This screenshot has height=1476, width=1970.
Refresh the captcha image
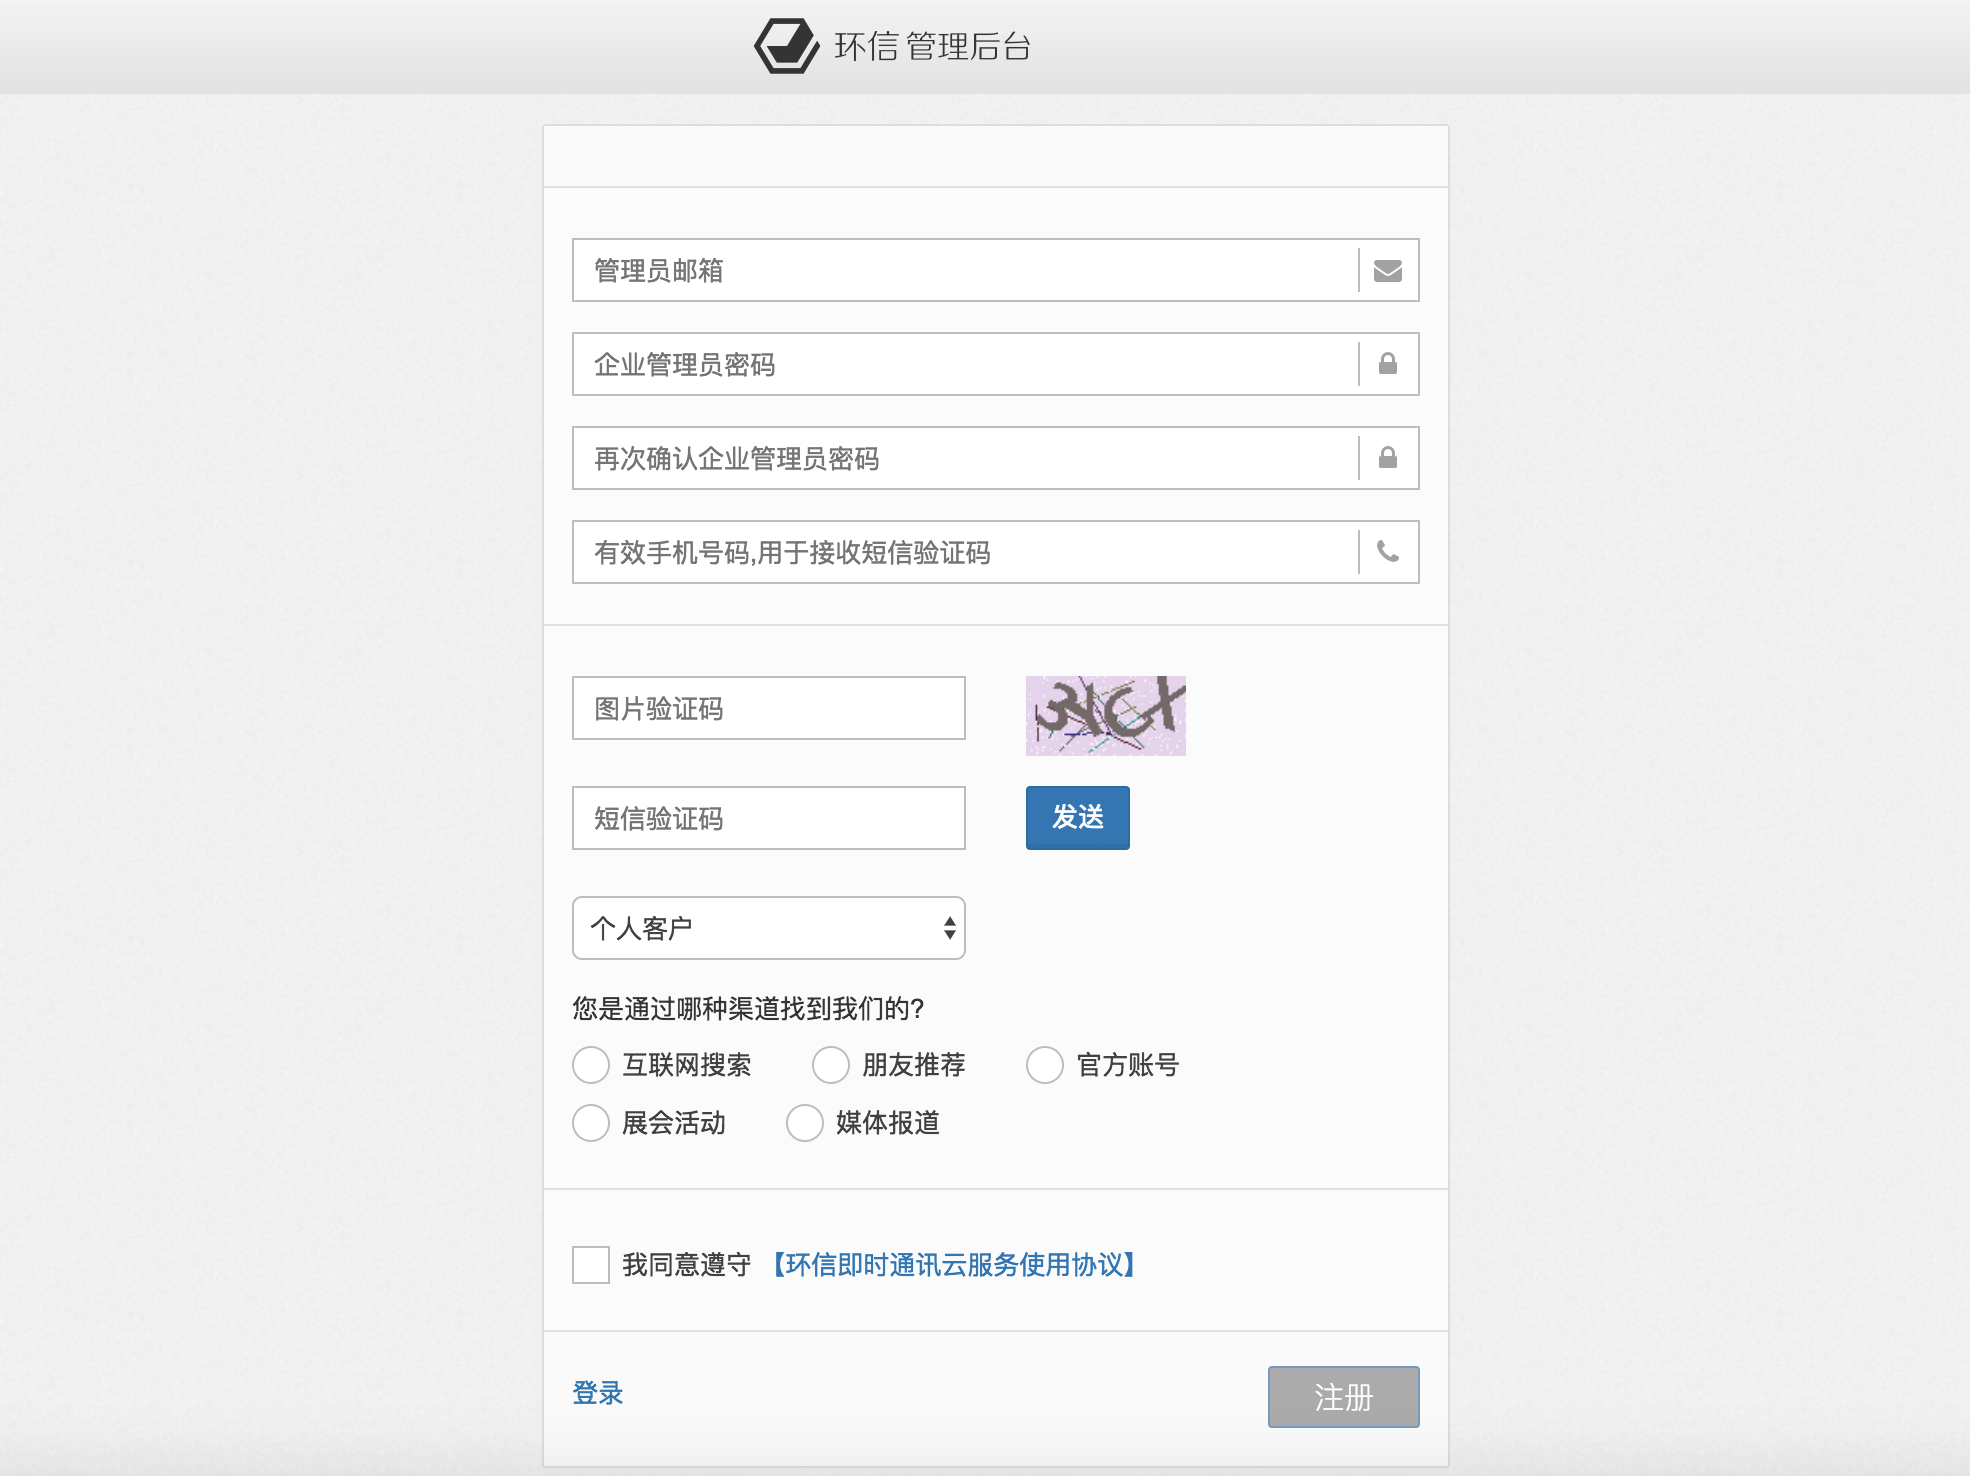(1105, 716)
